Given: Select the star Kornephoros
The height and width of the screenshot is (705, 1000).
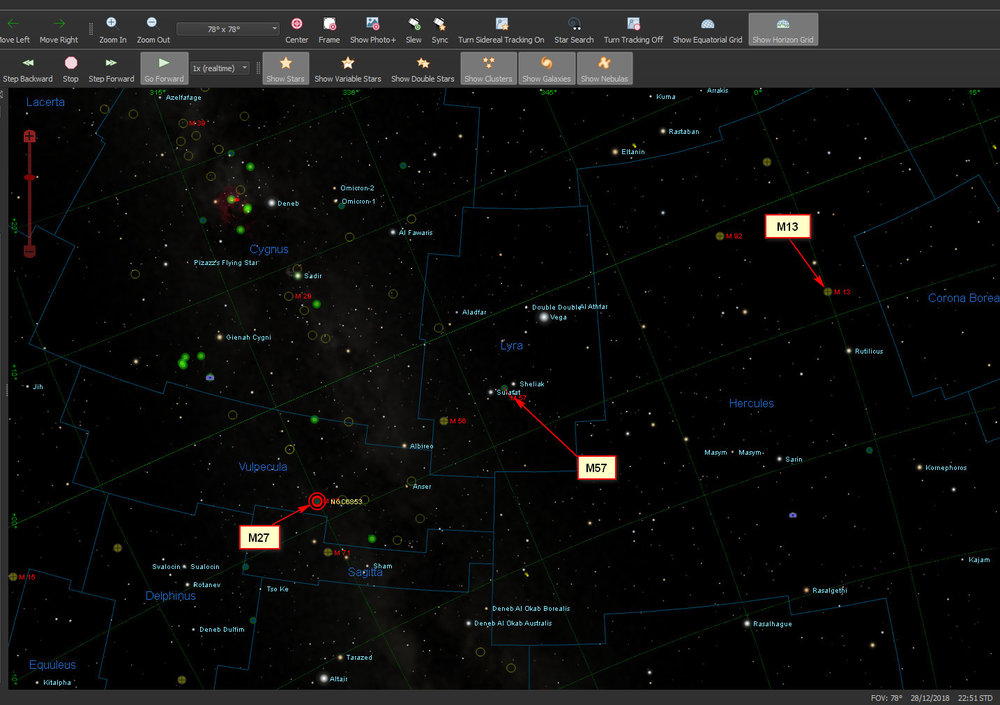Looking at the screenshot, I should coord(919,468).
